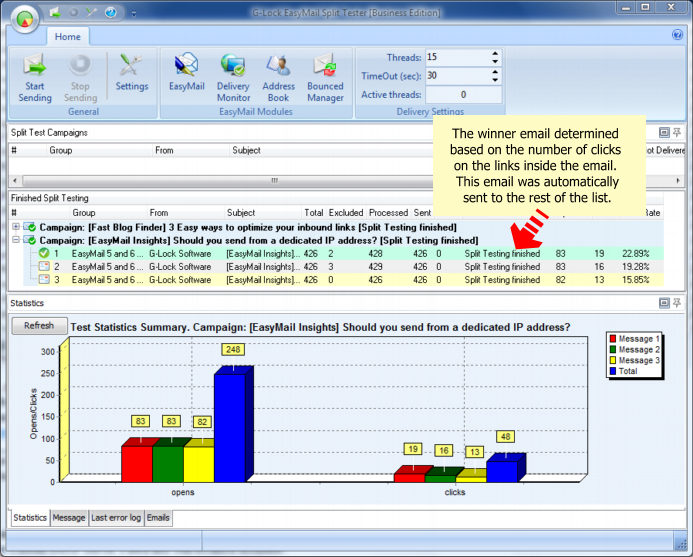Click quick access Help icon in title bar
This screenshot has width=693, height=557.
pos(110,12)
